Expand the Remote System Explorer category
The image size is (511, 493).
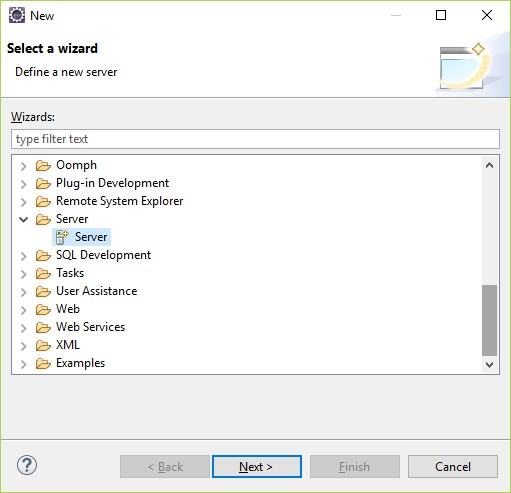pos(23,202)
